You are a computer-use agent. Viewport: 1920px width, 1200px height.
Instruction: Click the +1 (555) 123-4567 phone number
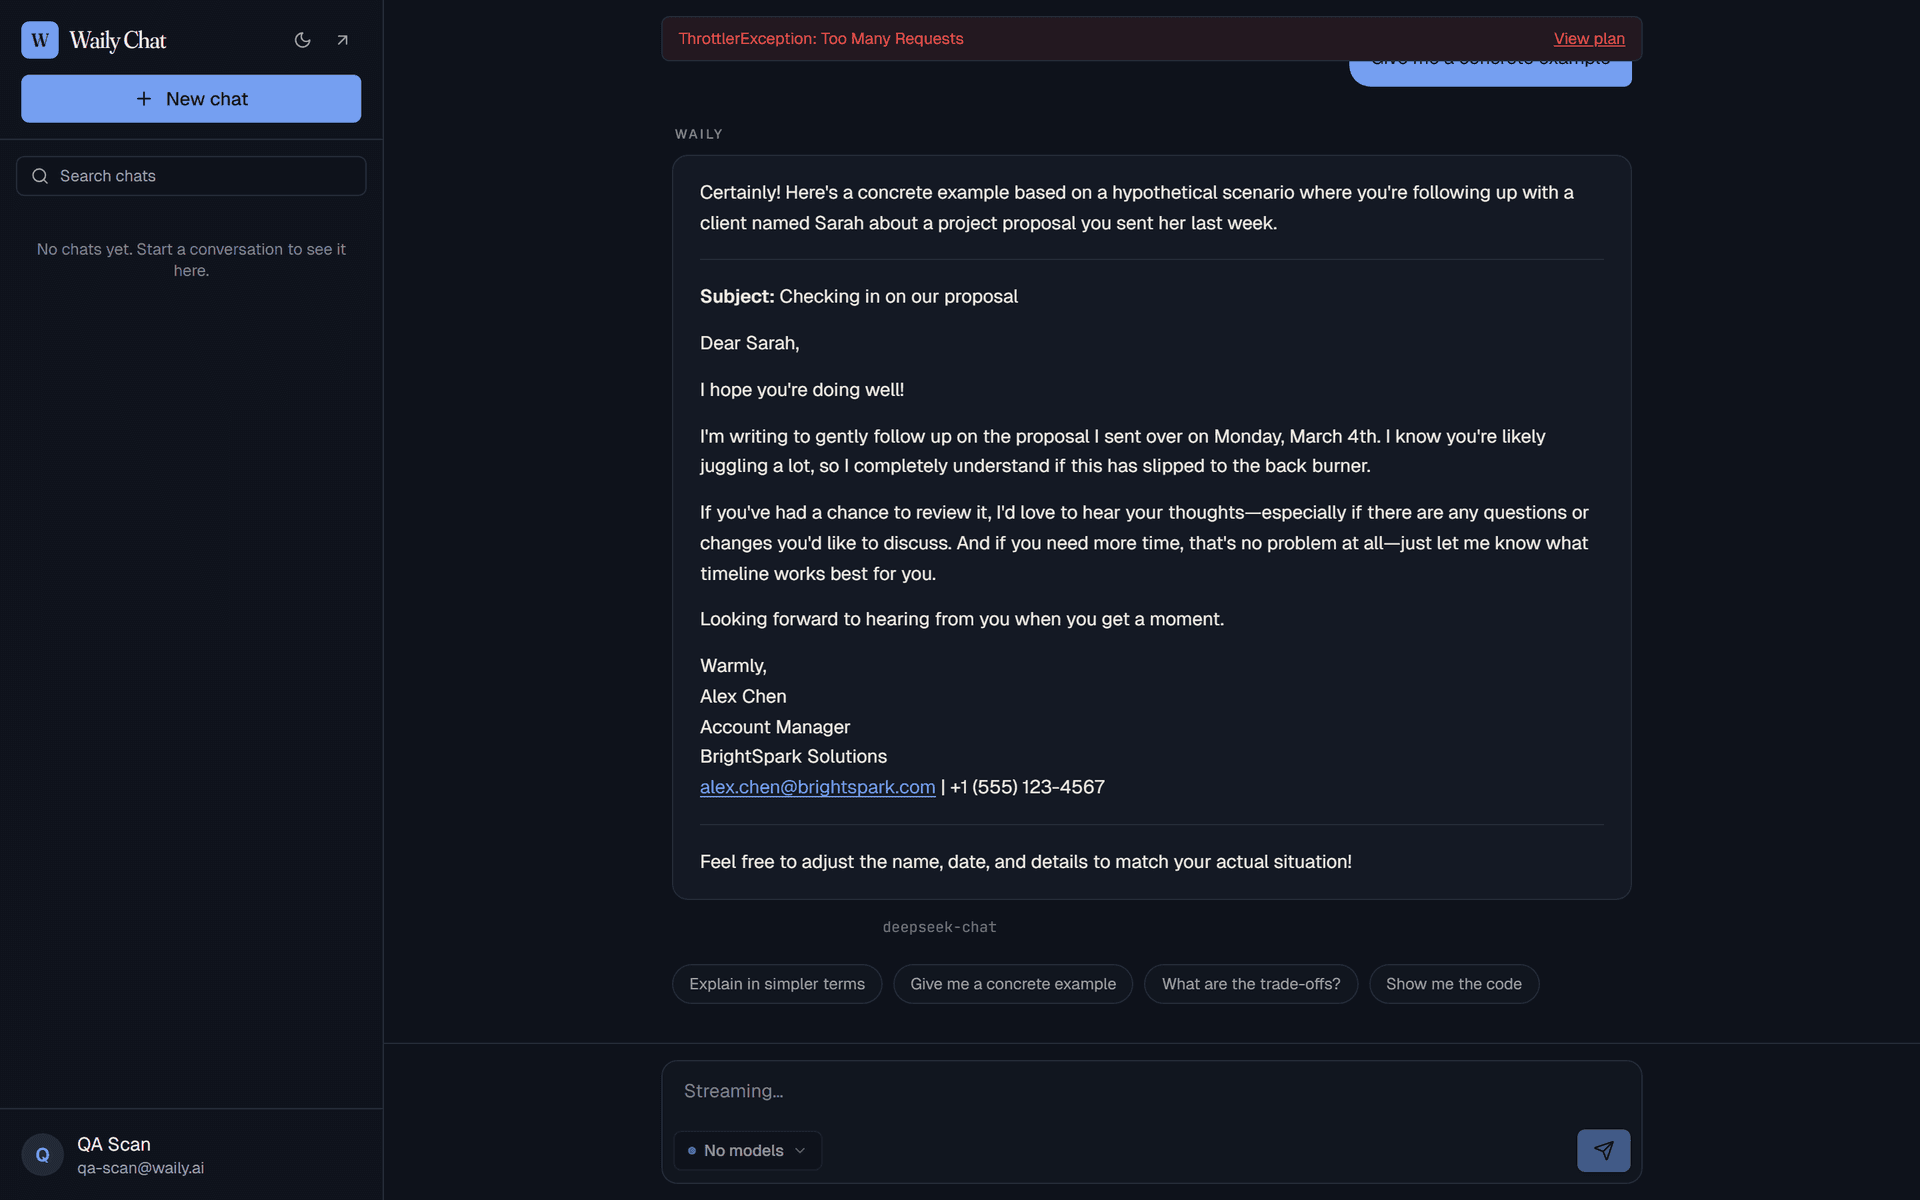pos(1027,787)
